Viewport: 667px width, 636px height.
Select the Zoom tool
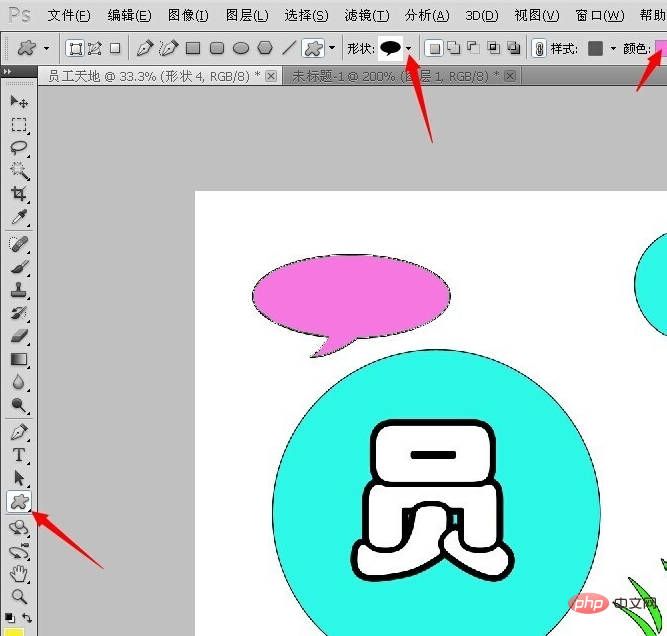click(x=19, y=597)
